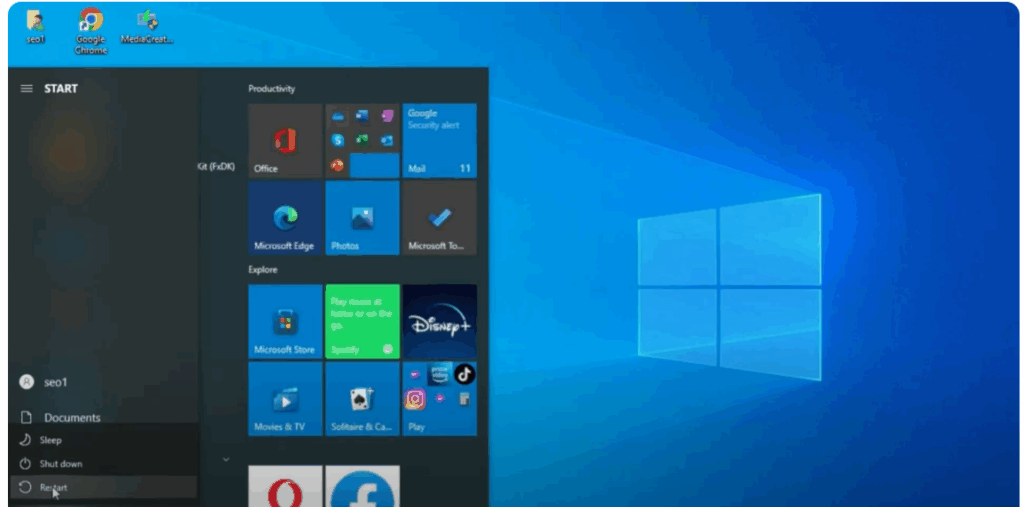
Task: Click the Skype icon in apps tile
Action: pos(338,140)
